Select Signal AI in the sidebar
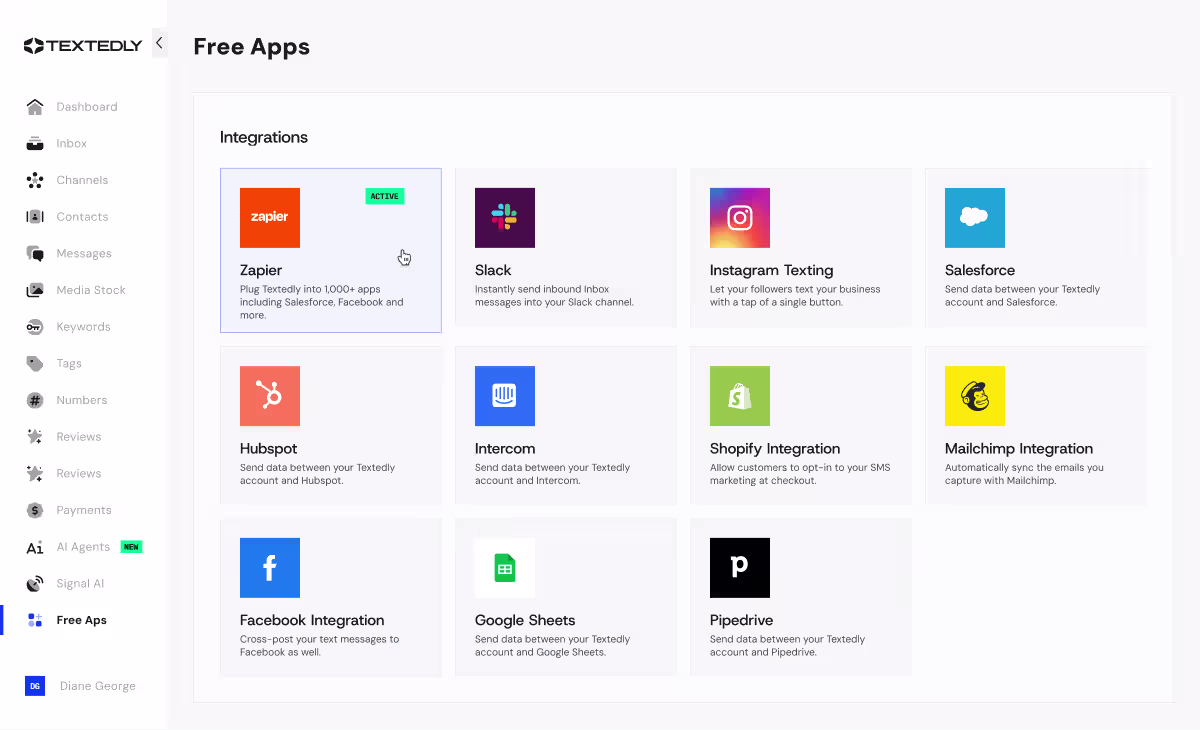Viewport: 1200px width, 730px height. [80, 583]
